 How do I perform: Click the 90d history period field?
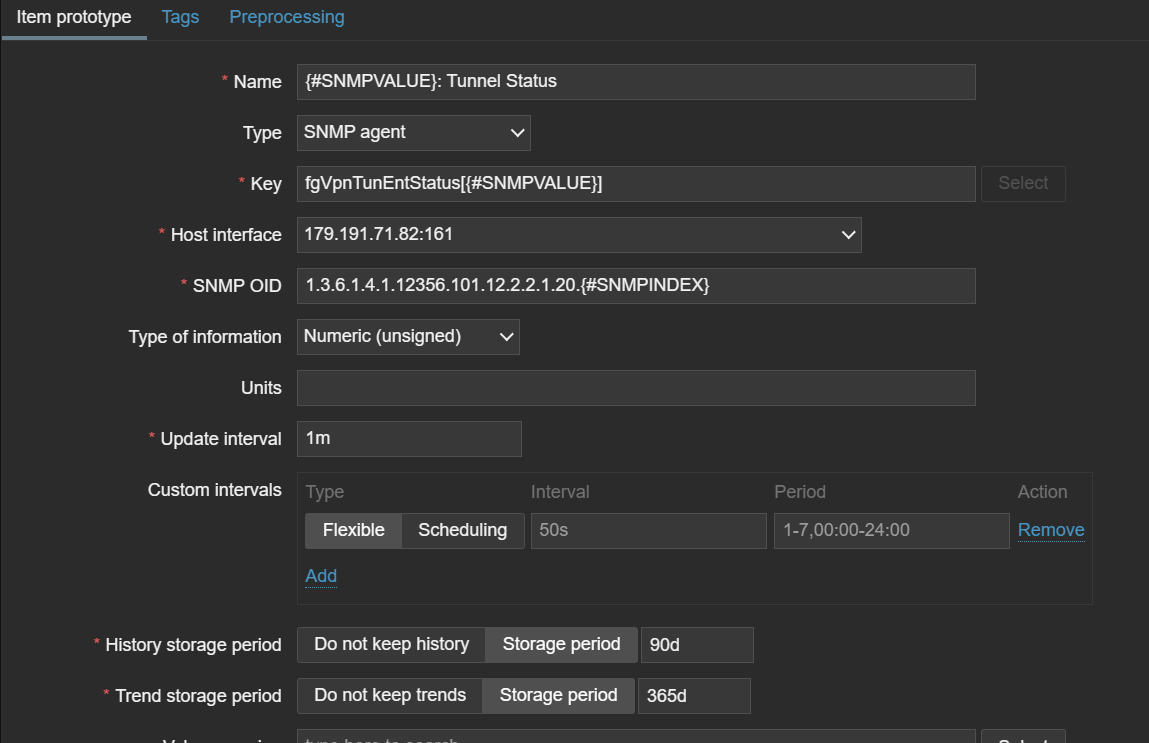click(x=697, y=645)
